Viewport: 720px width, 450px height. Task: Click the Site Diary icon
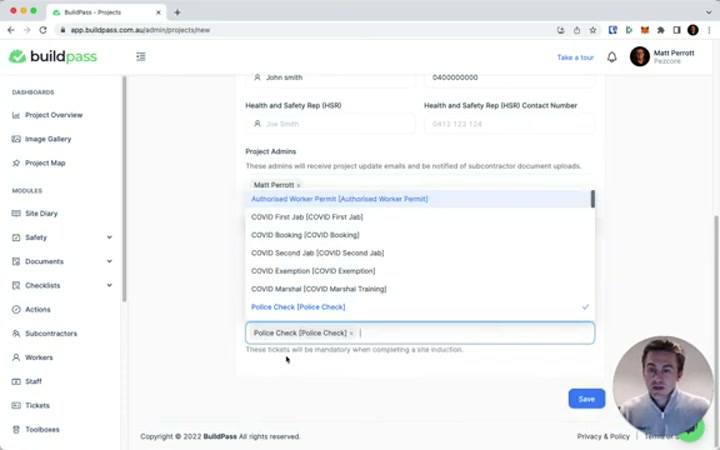(x=16, y=213)
